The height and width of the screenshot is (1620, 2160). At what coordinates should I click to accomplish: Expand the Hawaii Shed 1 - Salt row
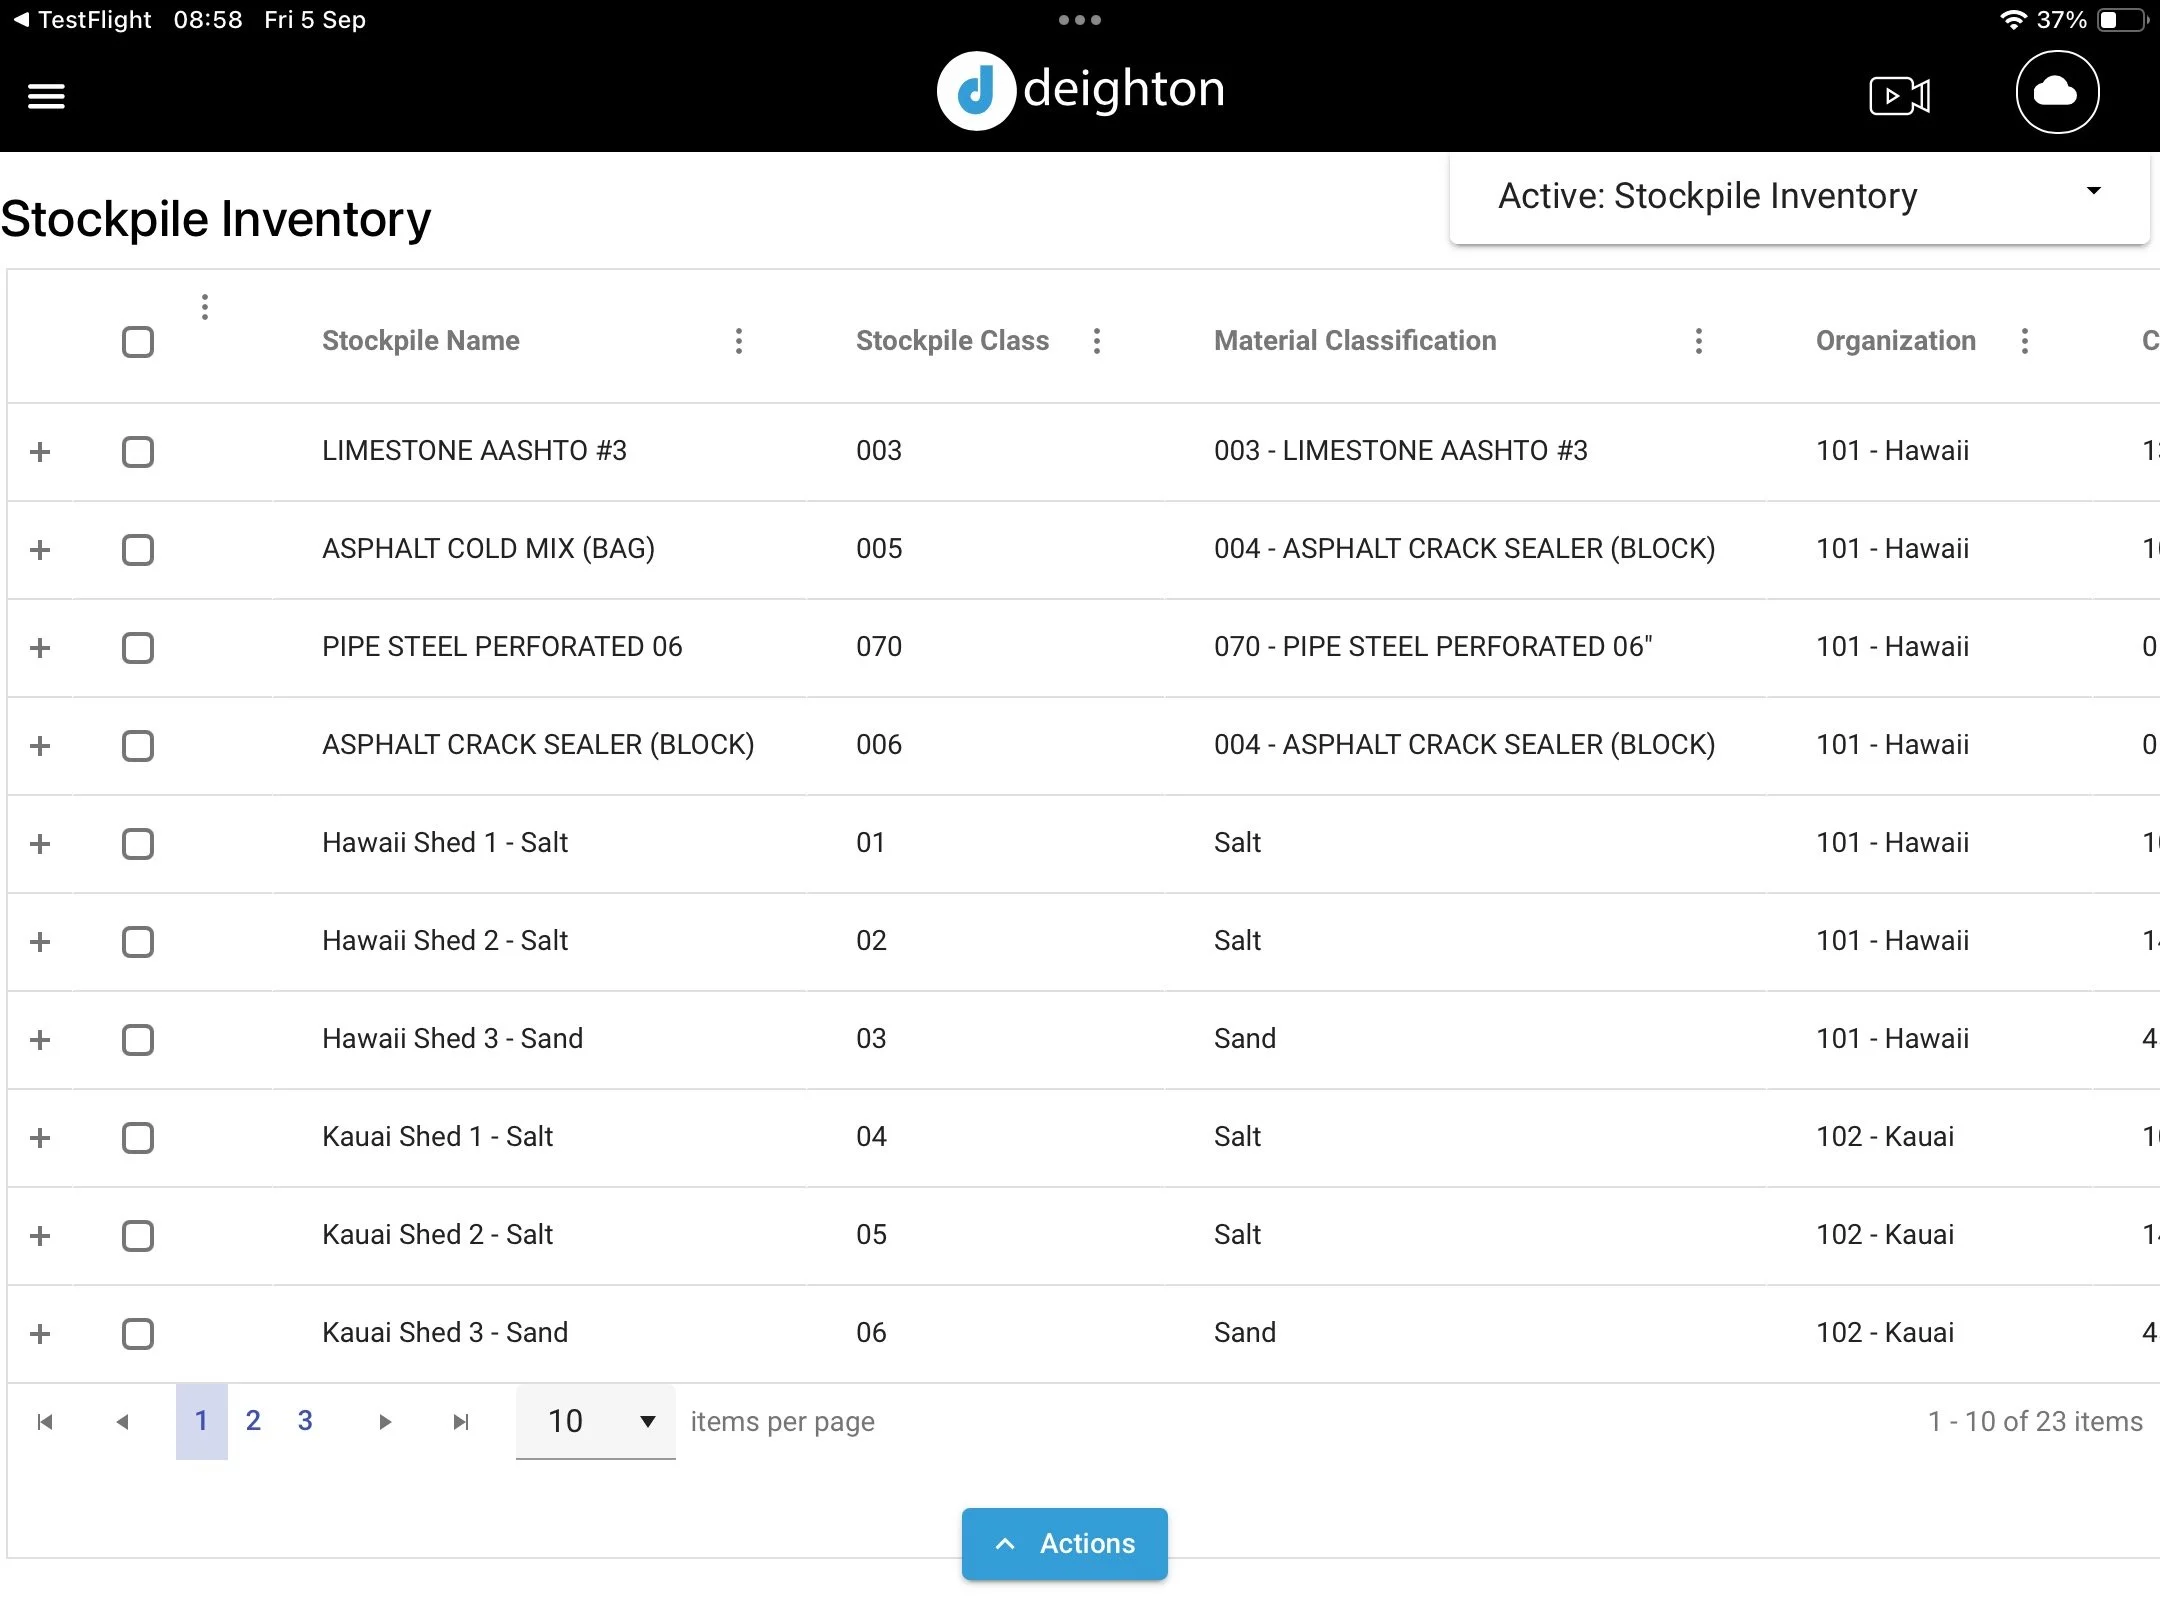pos(40,844)
